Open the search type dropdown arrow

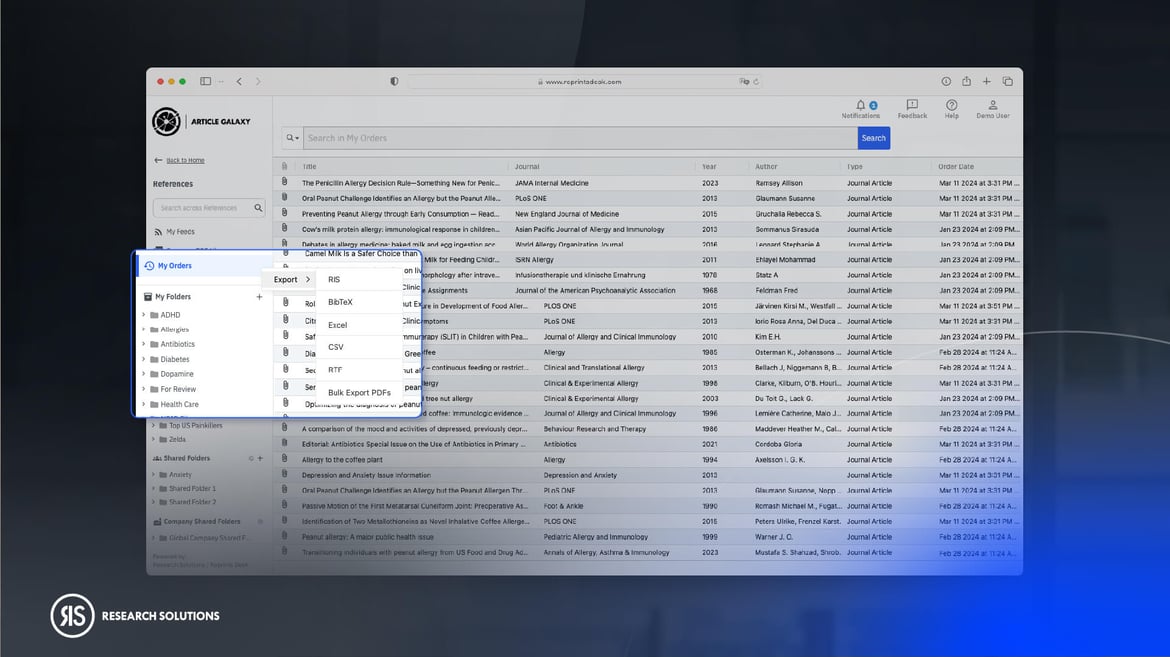(x=292, y=138)
